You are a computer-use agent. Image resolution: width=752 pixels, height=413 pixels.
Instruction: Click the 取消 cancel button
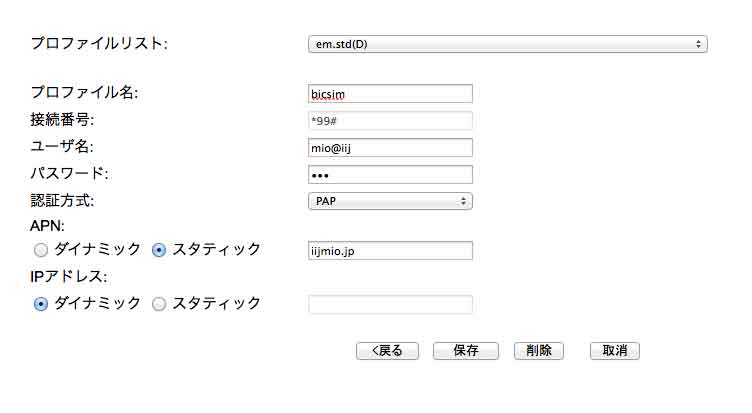(x=615, y=351)
